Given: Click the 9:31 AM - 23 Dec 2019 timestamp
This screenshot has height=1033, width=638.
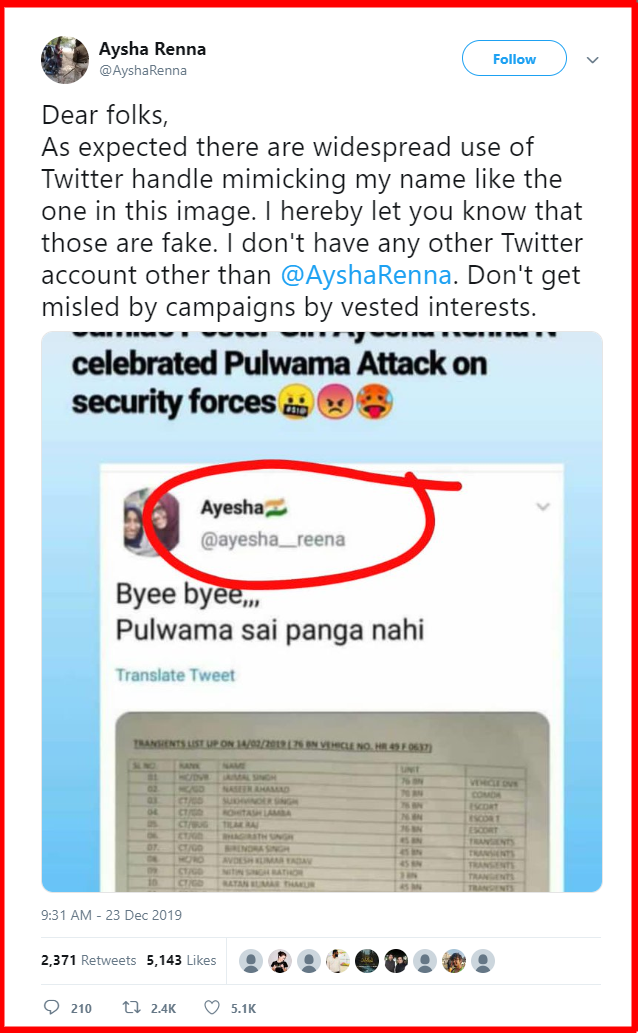Looking at the screenshot, I should (x=111, y=914).
